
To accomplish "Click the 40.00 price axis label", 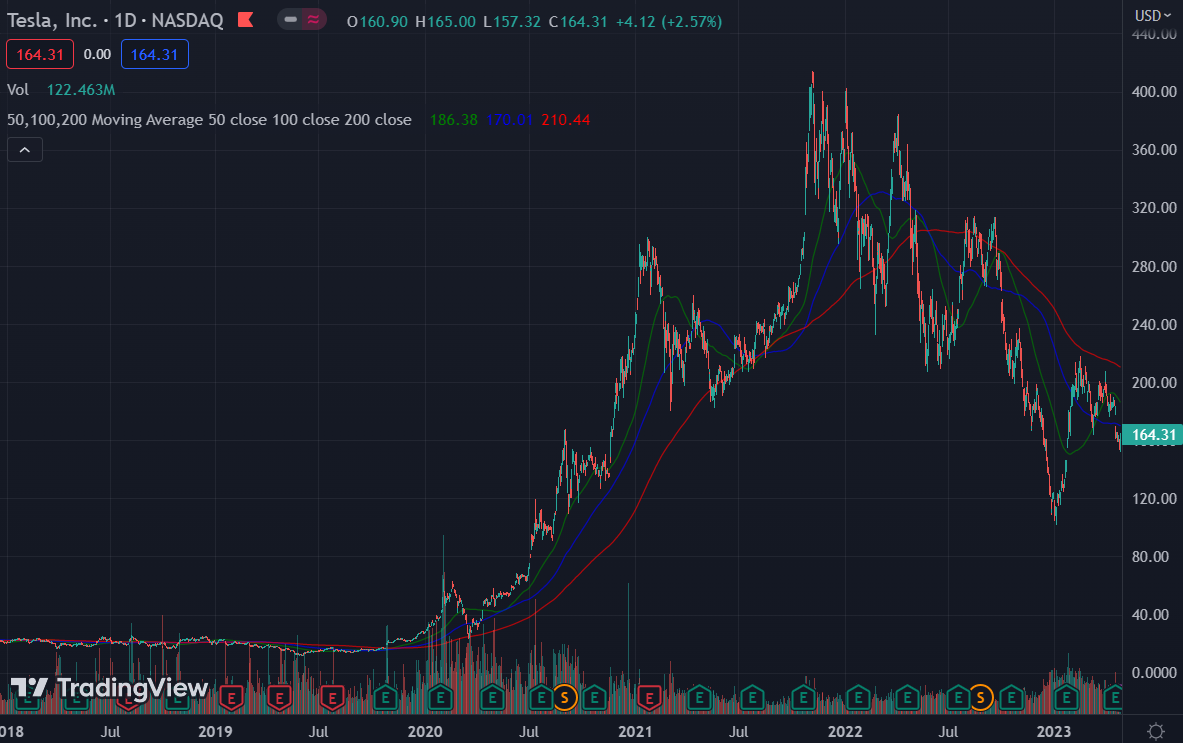I will (x=1151, y=615).
